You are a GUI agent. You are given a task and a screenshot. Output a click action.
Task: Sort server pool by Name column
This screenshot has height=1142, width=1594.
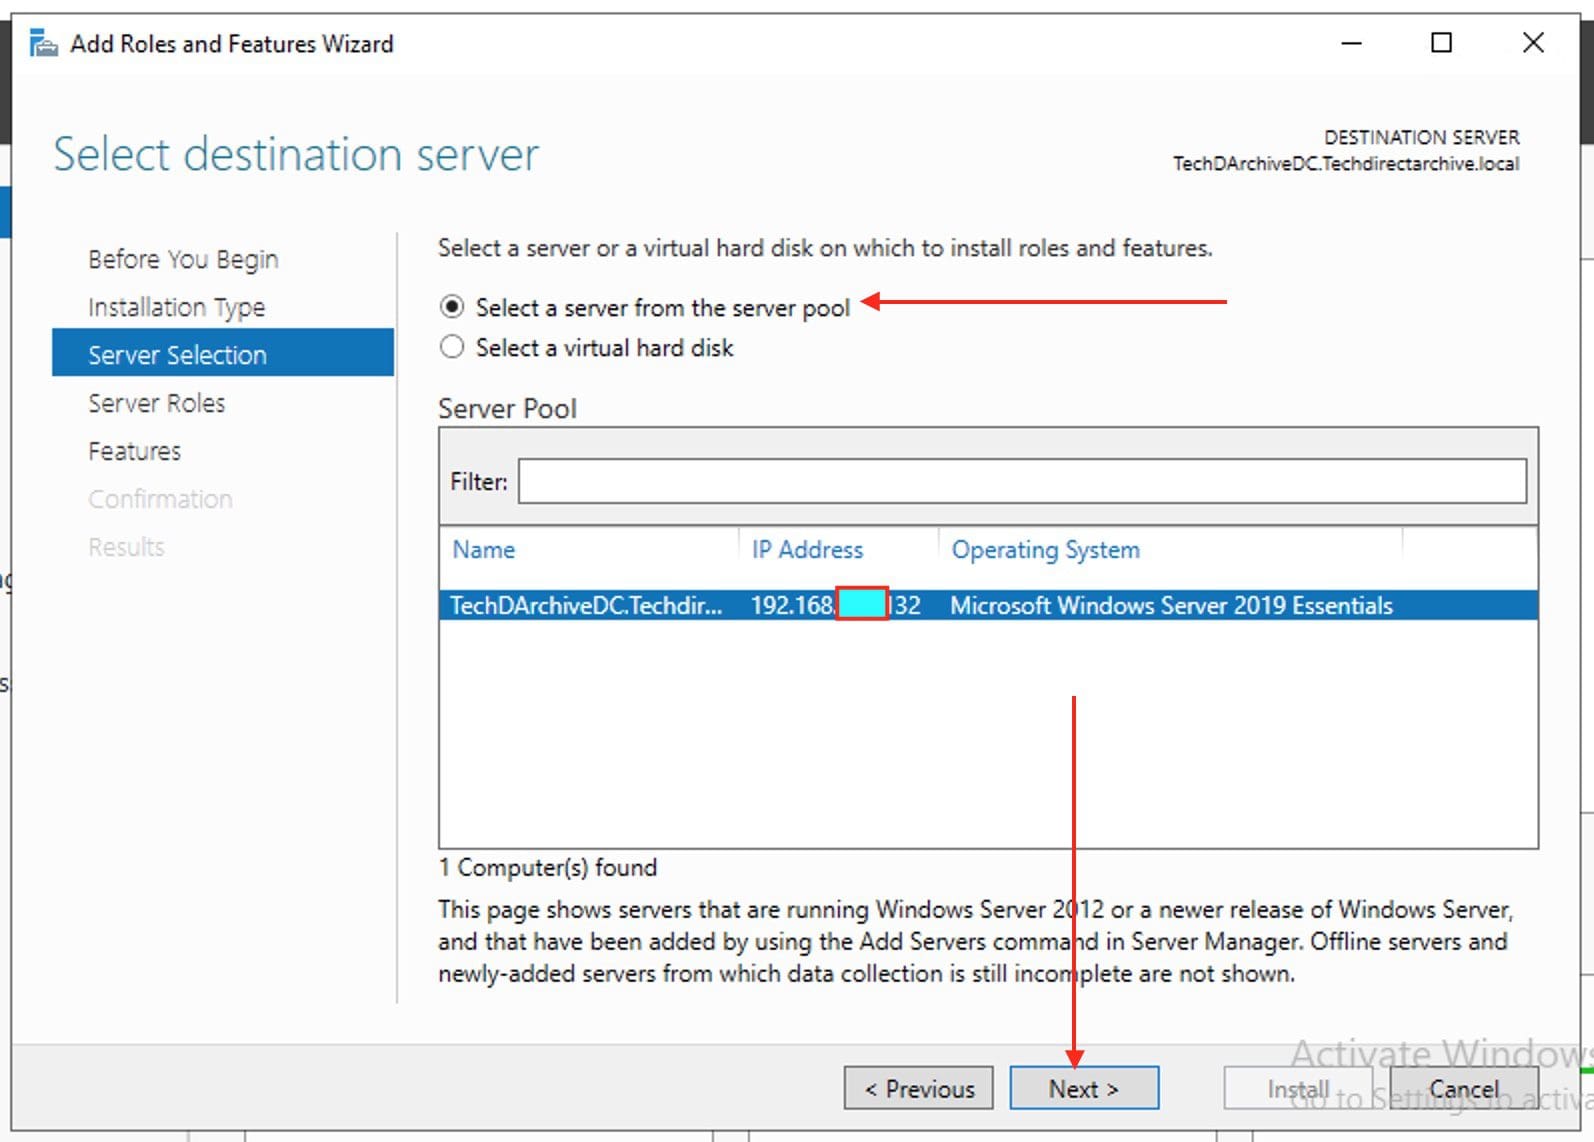point(484,550)
